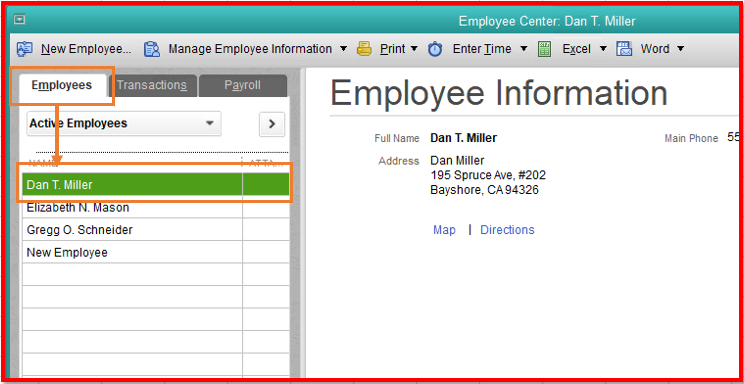Switch to the Employees tab
This screenshot has width=744, height=384.
[62, 85]
